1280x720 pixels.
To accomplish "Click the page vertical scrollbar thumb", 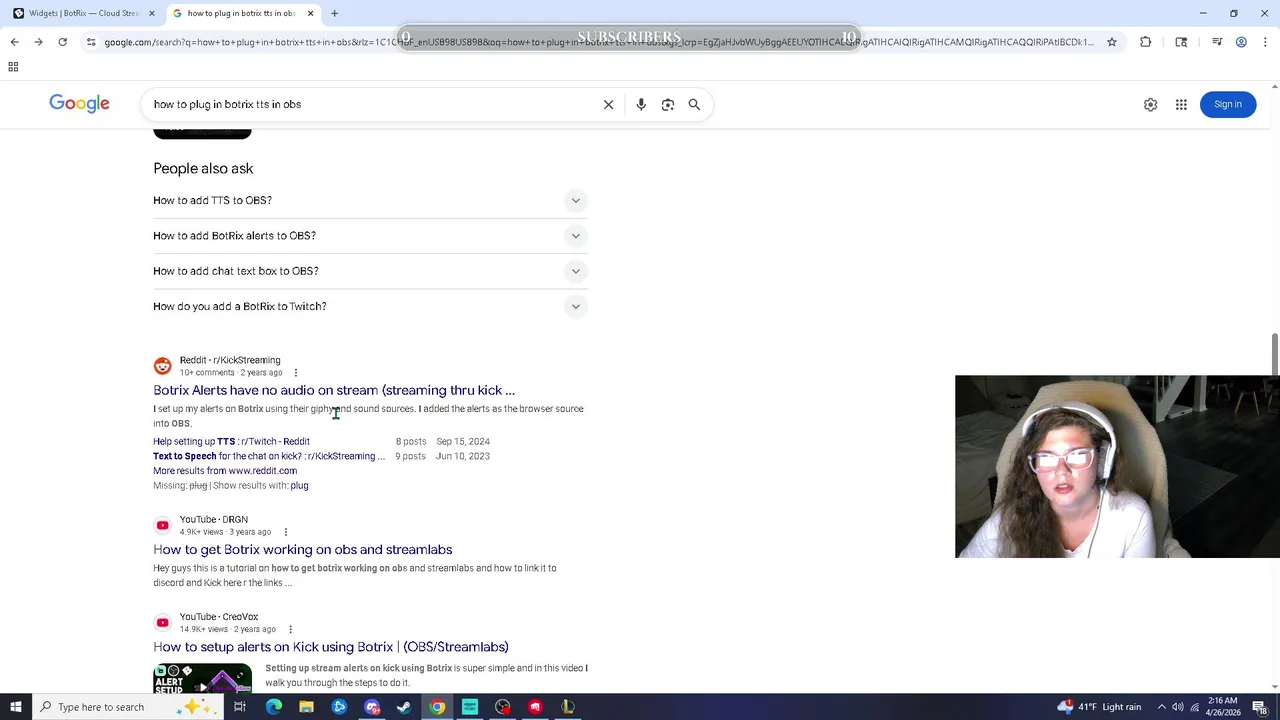I will point(1274,355).
